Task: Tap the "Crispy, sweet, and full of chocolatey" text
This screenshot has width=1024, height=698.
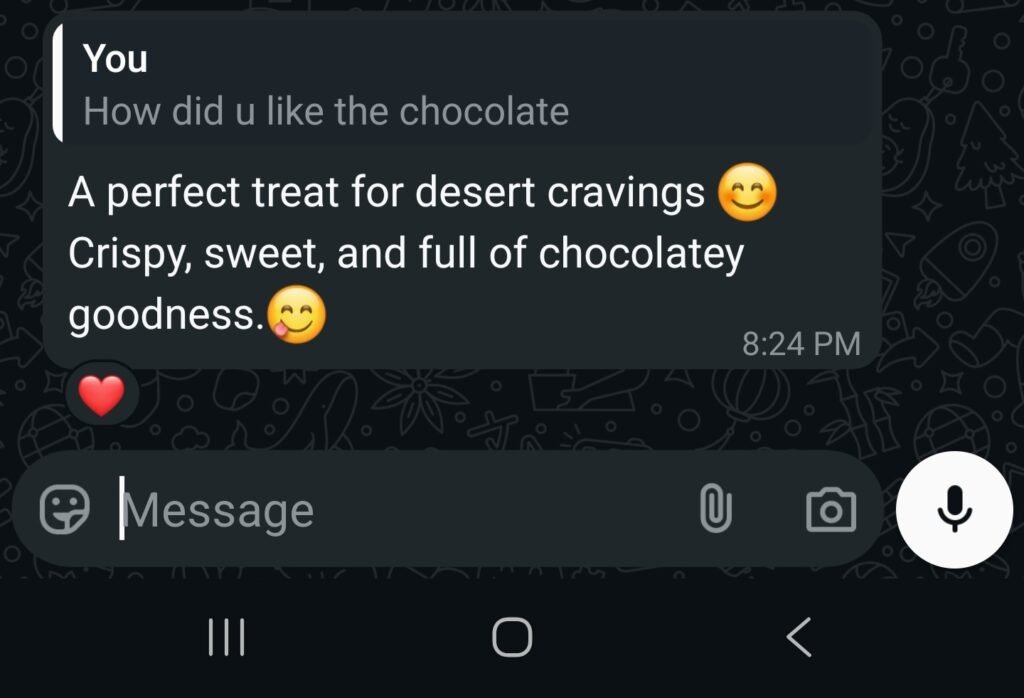Action: [x=406, y=253]
